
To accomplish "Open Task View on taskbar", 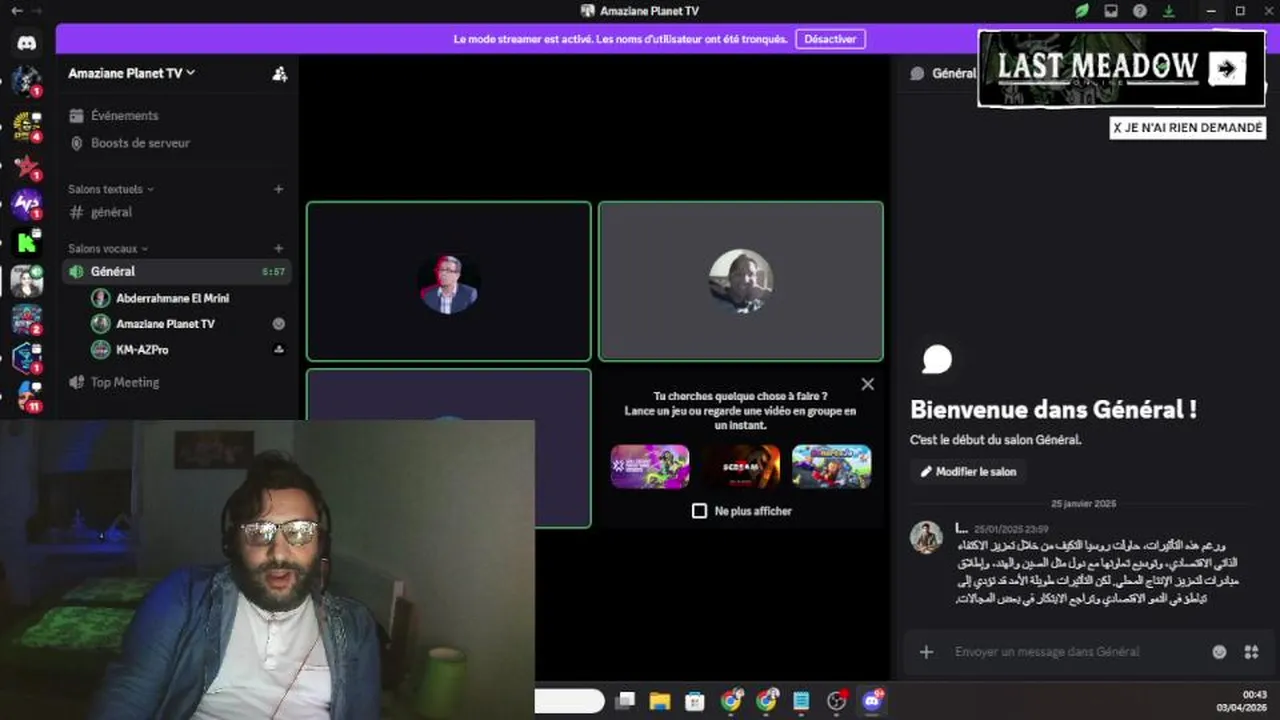I will [625, 701].
